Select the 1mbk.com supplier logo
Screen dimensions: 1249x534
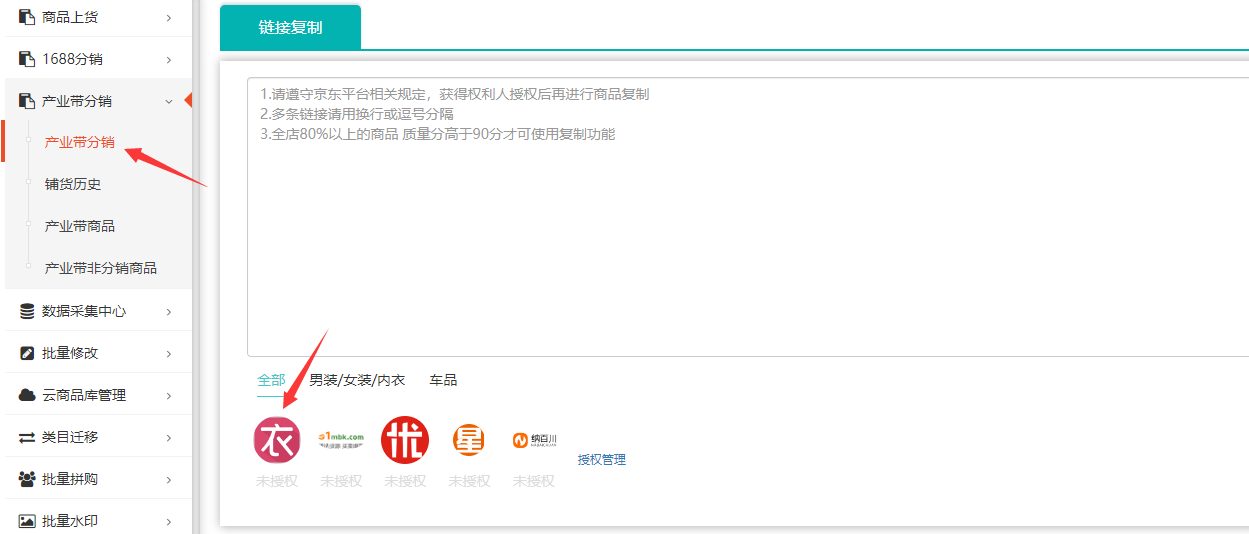pos(341,440)
